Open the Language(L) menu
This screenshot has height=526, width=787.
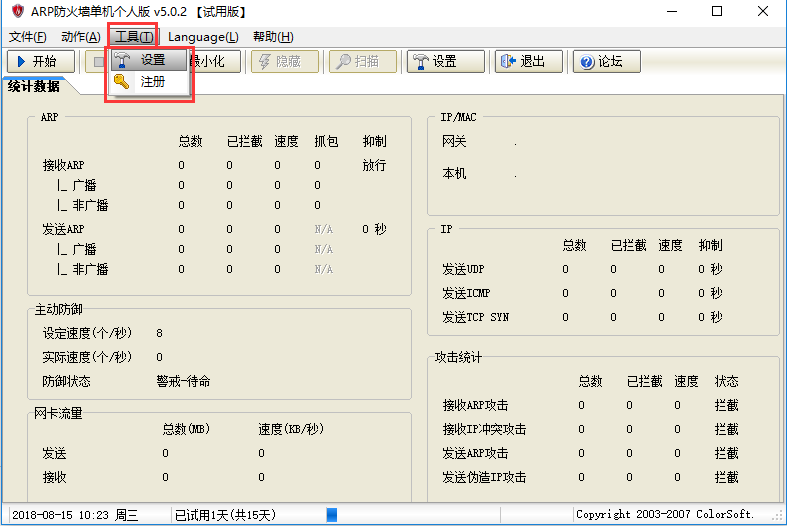(203, 37)
